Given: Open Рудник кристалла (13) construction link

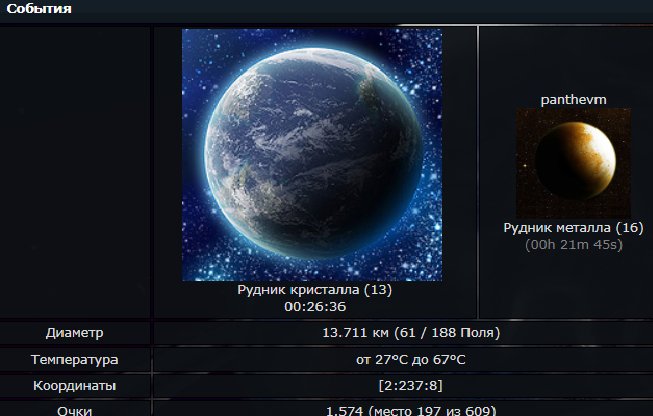Looking at the screenshot, I should coord(314,289).
